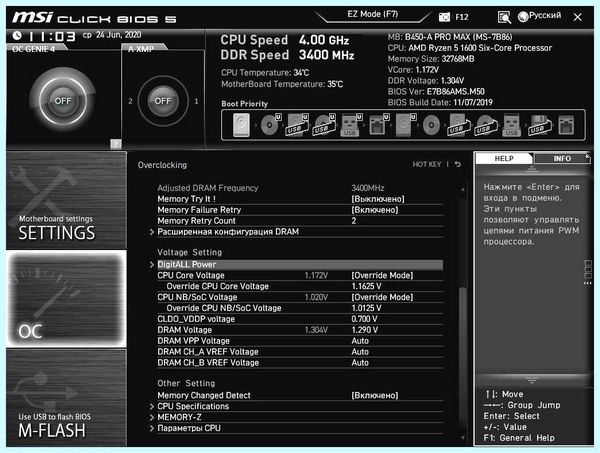Open Motherboard settings SETTINGS section

[66, 200]
